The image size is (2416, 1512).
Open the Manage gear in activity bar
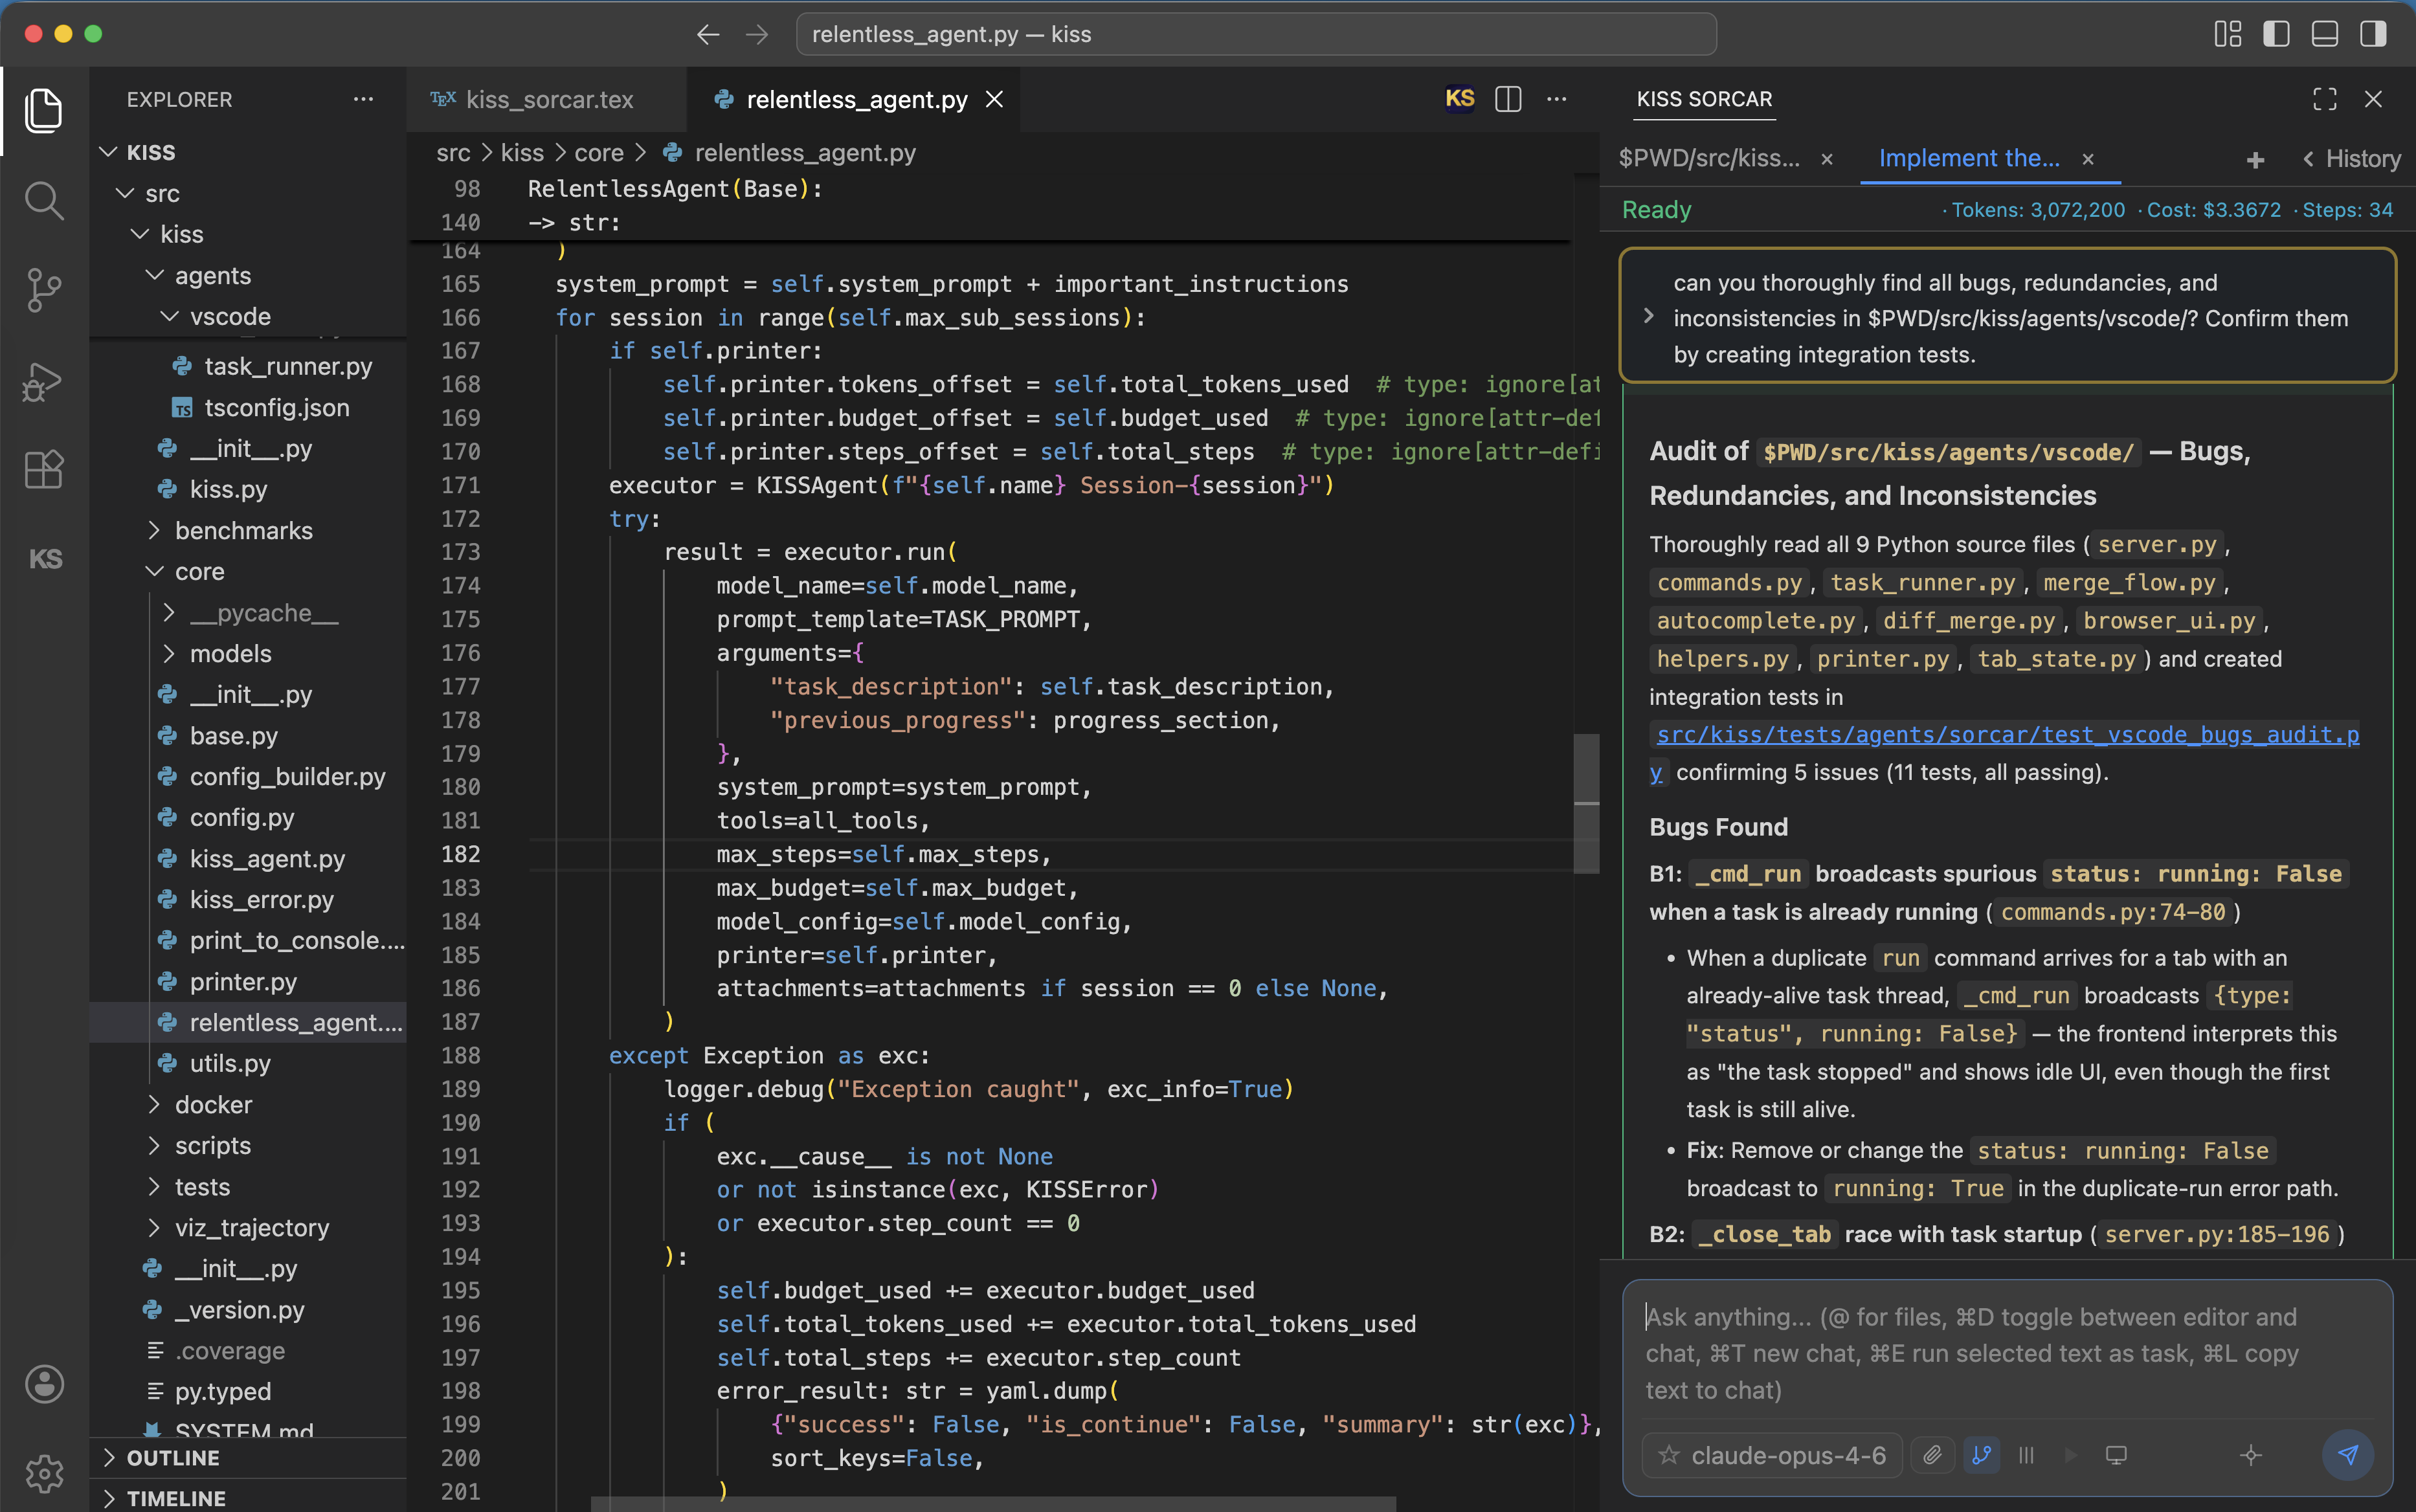click(x=44, y=1473)
